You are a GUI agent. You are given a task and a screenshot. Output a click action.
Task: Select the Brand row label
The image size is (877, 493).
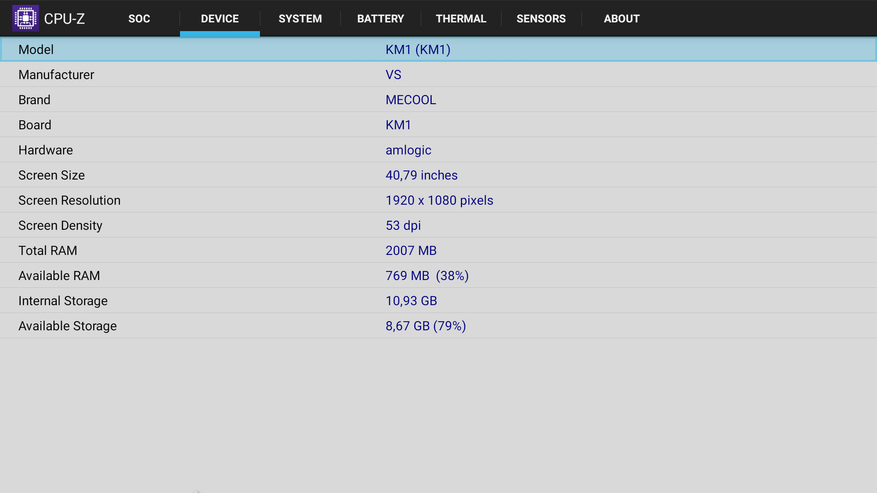(34, 100)
